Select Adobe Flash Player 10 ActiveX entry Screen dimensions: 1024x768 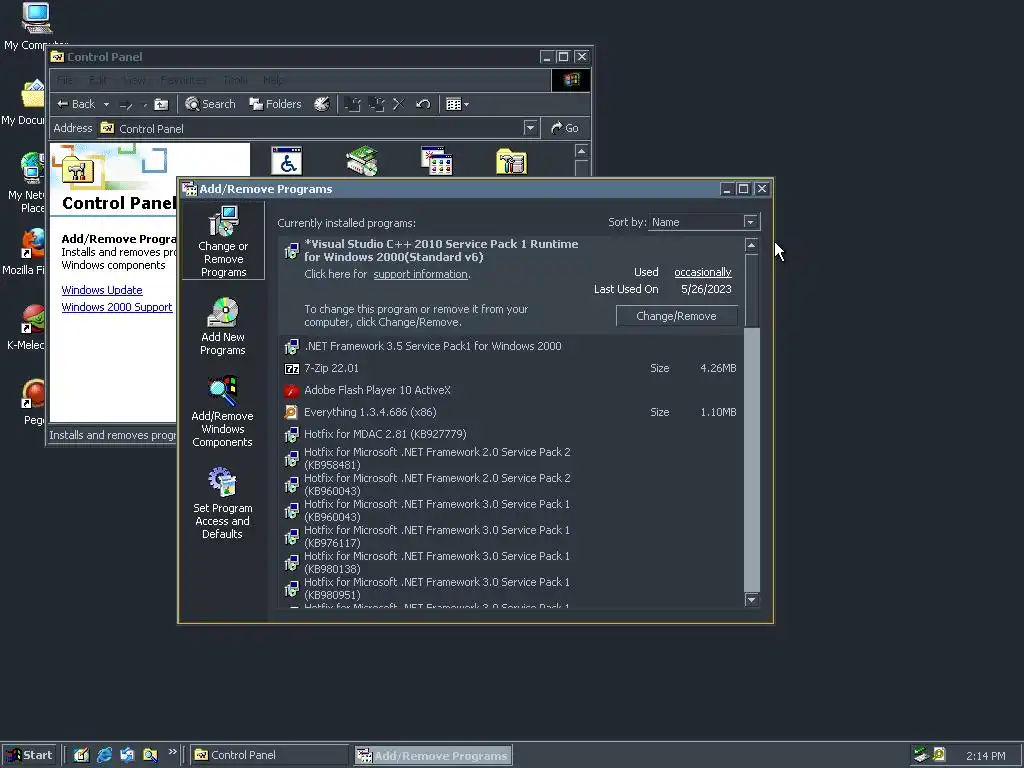tap(511, 391)
